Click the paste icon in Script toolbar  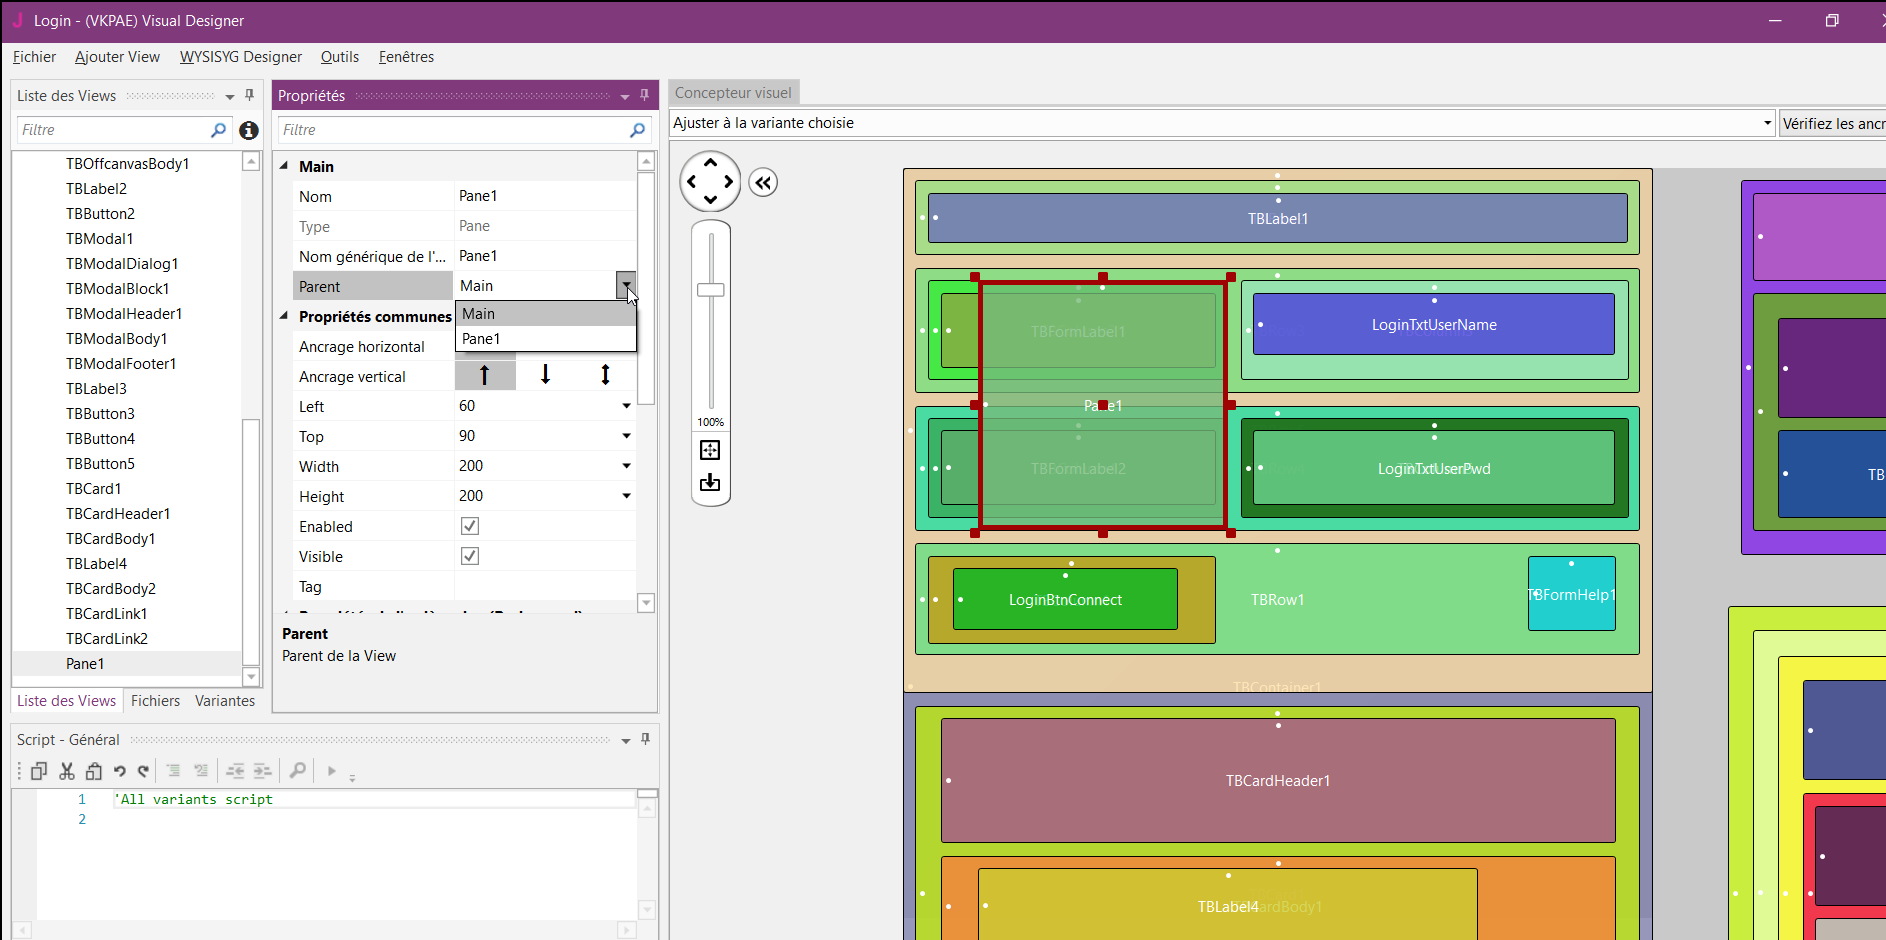(94, 771)
